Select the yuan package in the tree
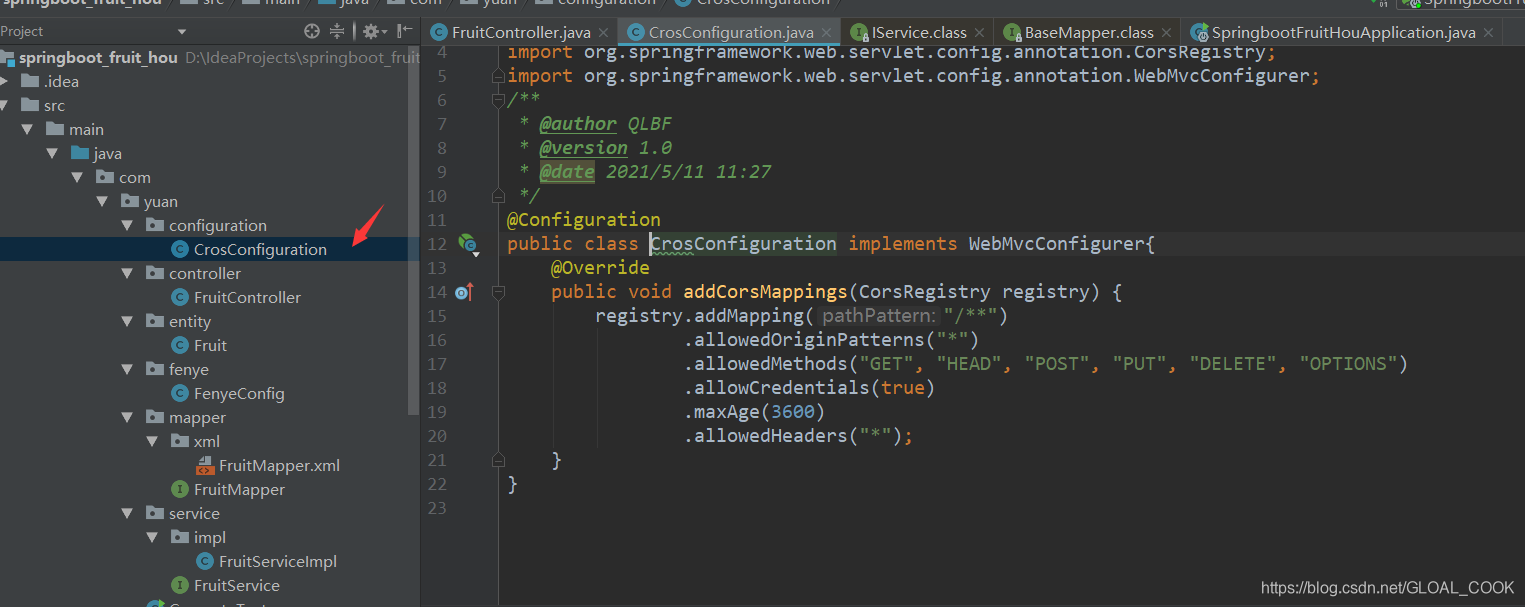The width and height of the screenshot is (1525, 607). 161,201
